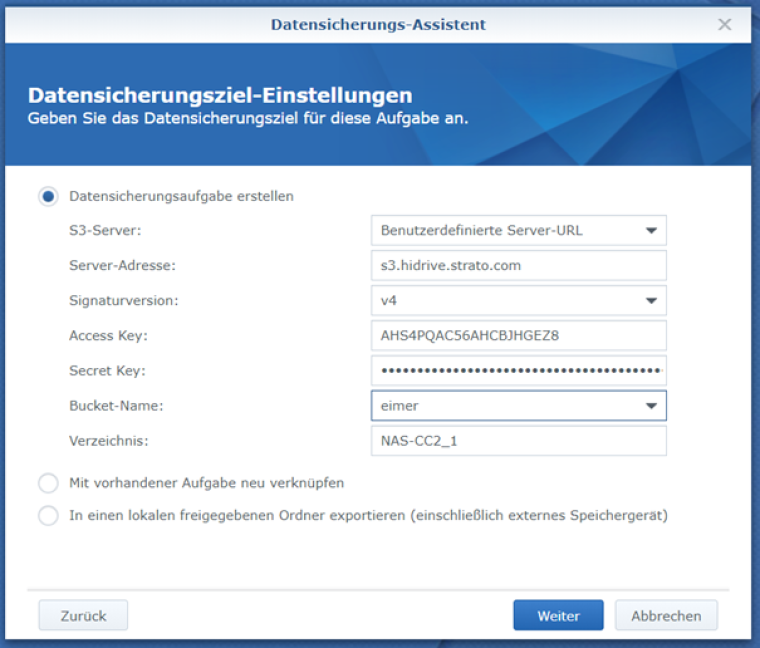Click the Weiter button

(x=558, y=615)
